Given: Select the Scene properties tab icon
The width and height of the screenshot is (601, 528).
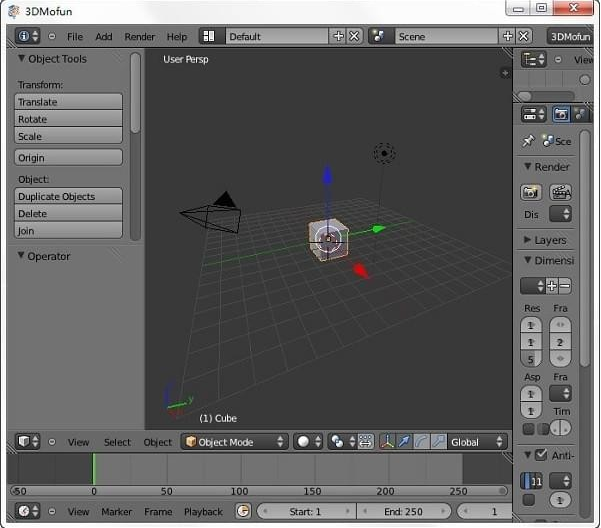Looking at the screenshot, I should coord(580,114).
